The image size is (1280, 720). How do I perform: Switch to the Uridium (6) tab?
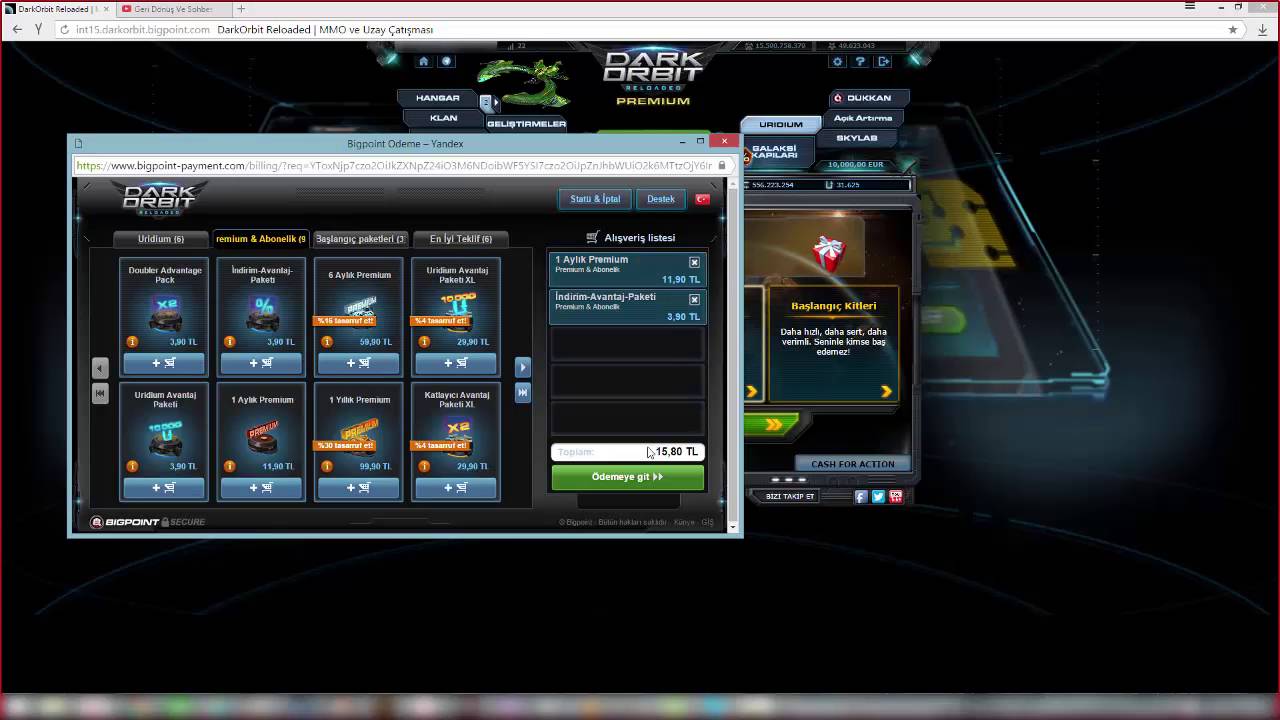pos(161,239)
